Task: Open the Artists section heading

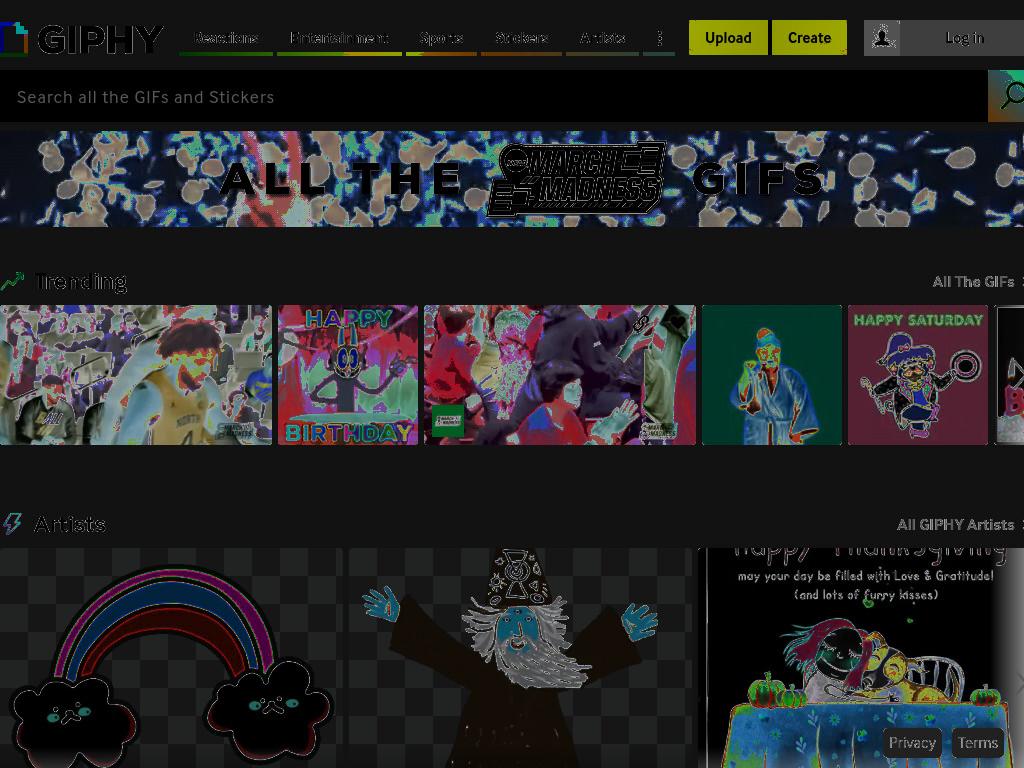Action: (x=70, y=524)
